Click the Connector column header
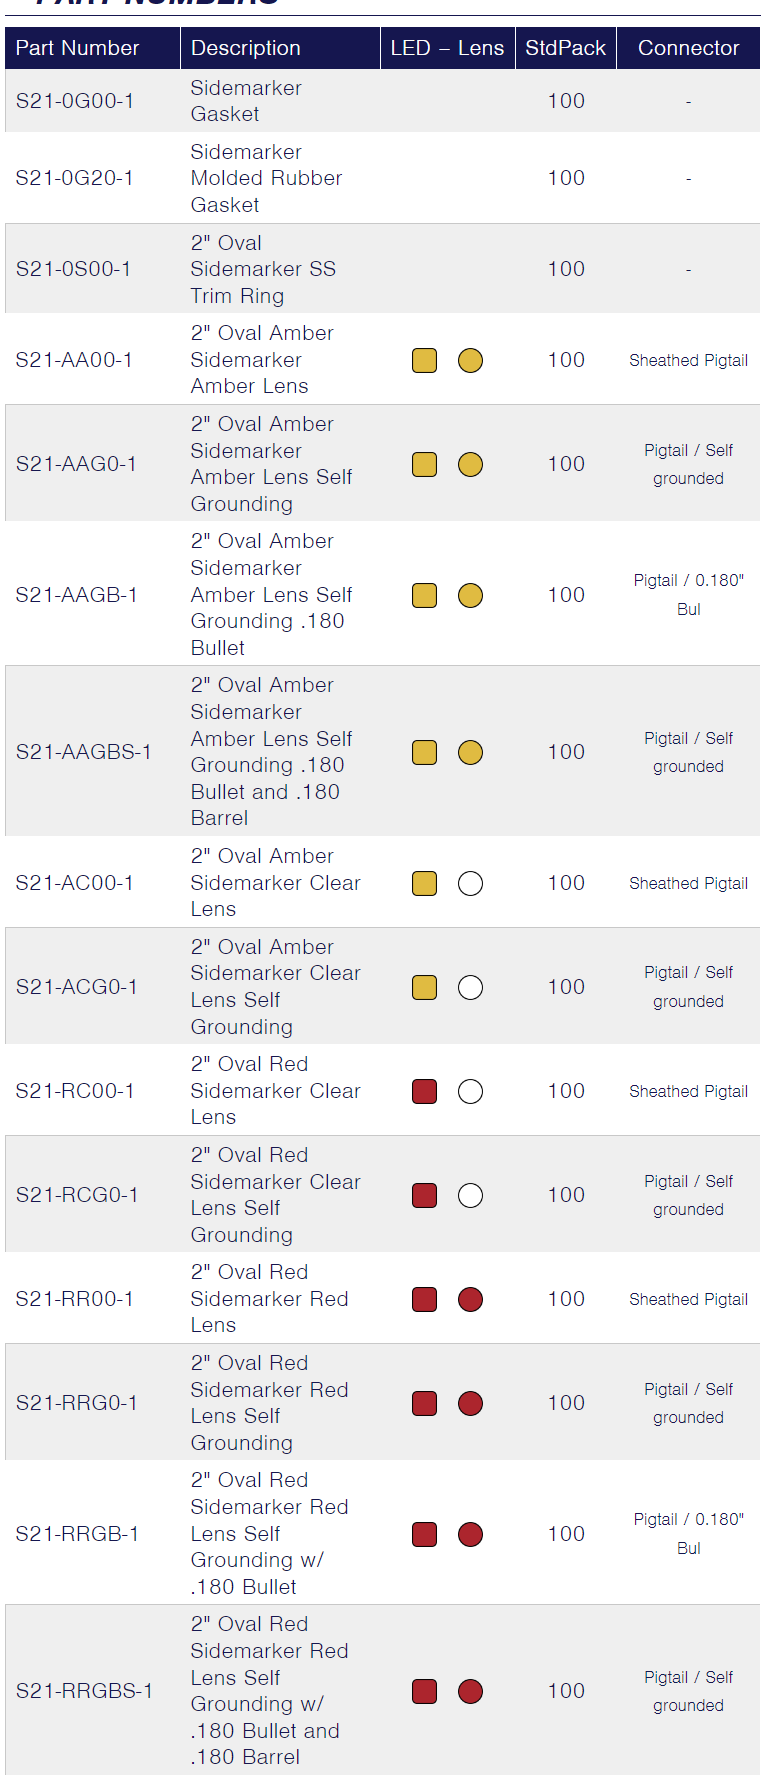Viewport: 784px width, 1787px height. 688,48
